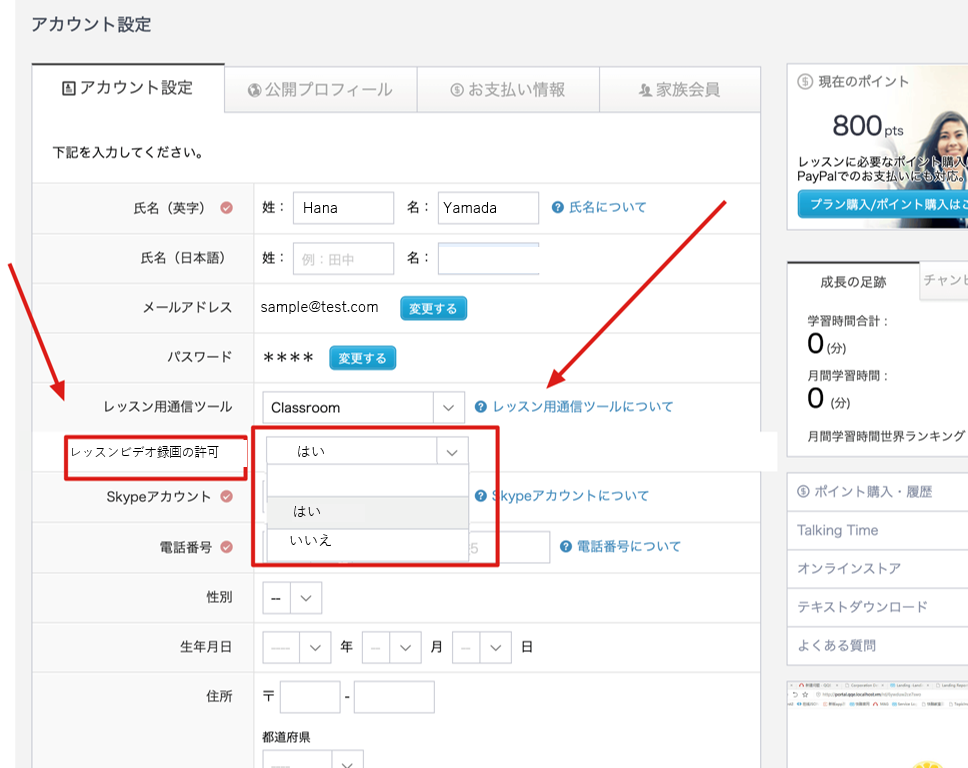The image size is (968, 768).
Task: Select the アカウント設定 tab
Action: pyautogui.click(x=127, y=88)
